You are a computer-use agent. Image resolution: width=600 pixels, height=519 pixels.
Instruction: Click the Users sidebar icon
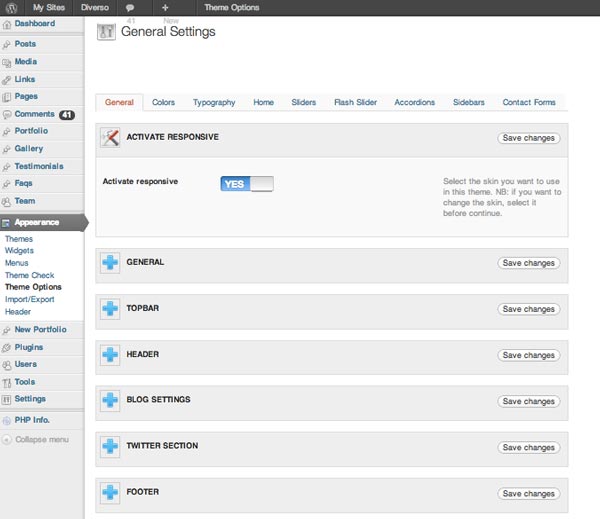7,365
